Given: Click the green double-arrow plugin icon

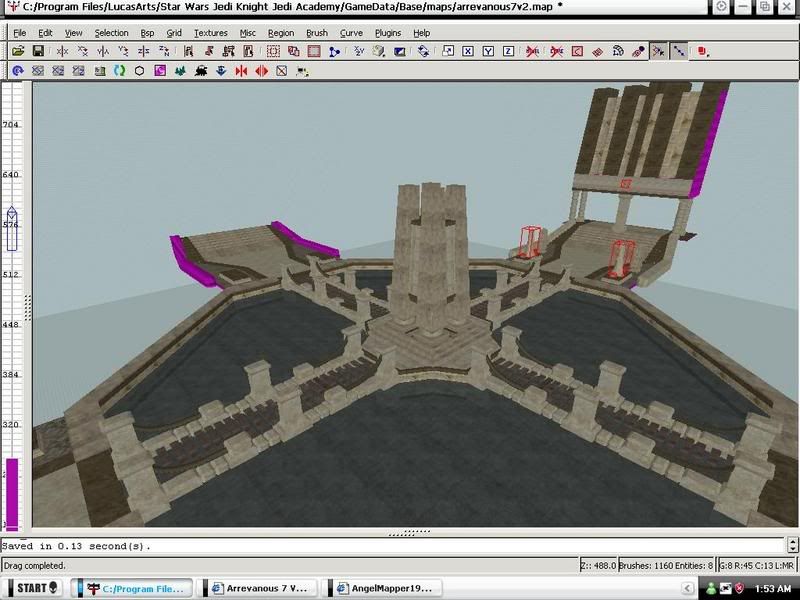Looking at the screenshot, I should click(119, 71).
